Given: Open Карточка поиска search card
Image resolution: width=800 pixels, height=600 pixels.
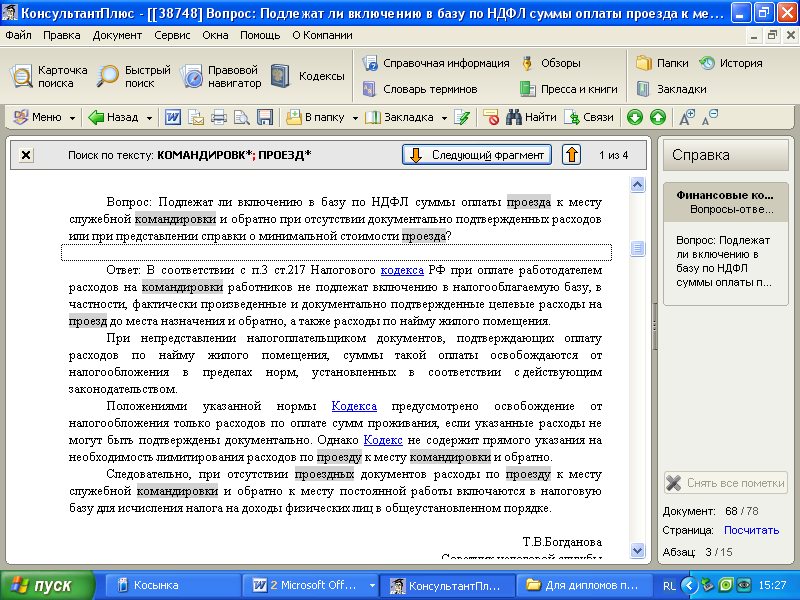Looking at the screenshot, I should [x=48, y=77].
